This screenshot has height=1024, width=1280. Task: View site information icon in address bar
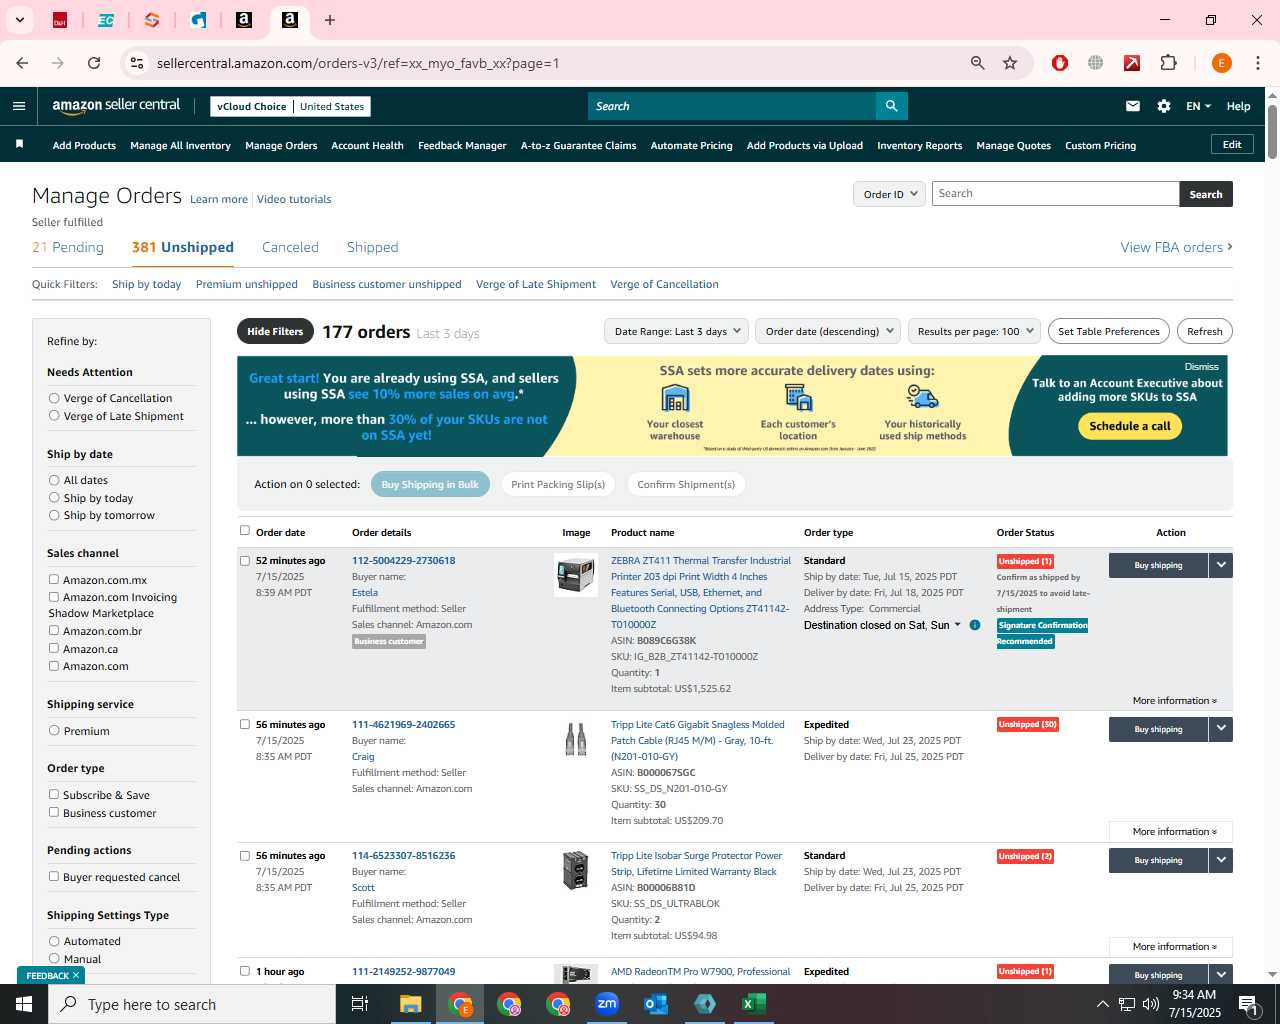(x=137, y=63)
